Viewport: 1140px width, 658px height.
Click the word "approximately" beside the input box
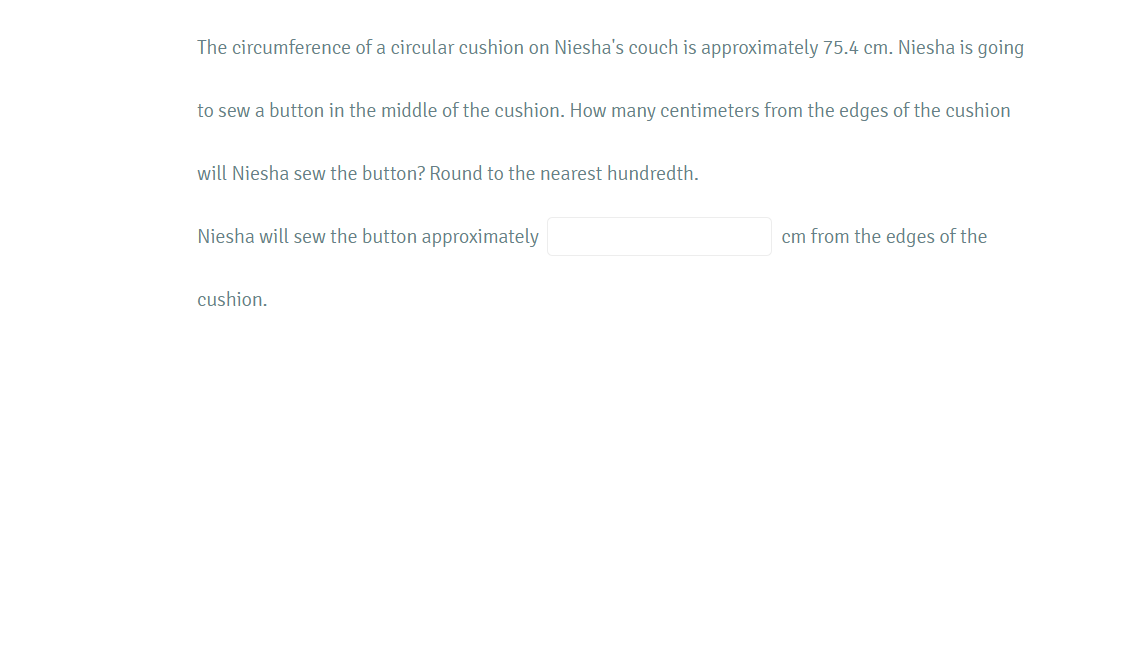tap(480, 237)
